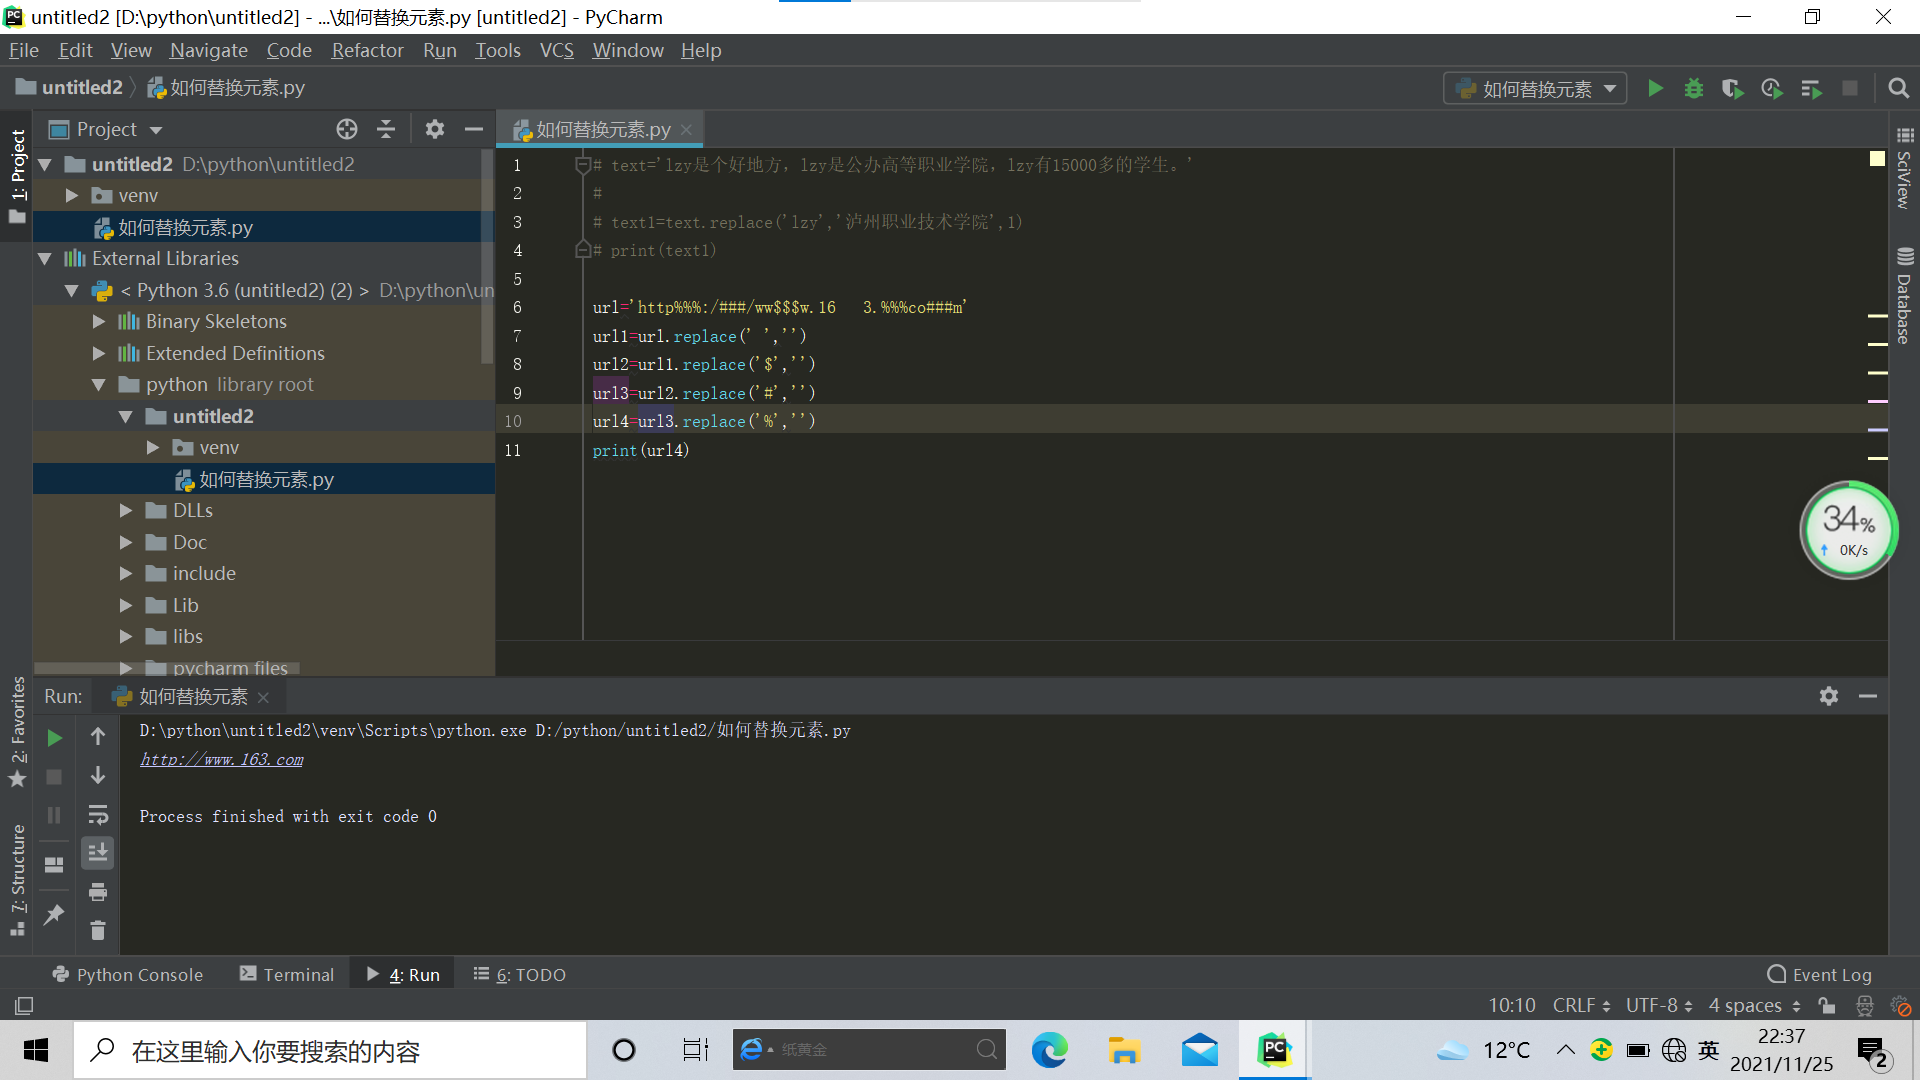The height and width of the screenshot is (1080, 1920).
Task: Run with Coverage icon
Action: 1732,89
